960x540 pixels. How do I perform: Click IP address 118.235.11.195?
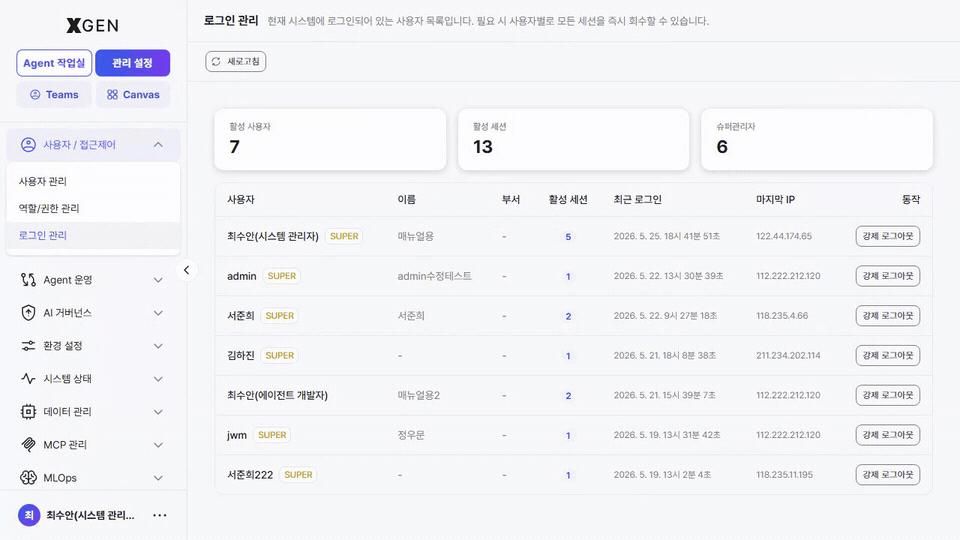[x=784, y=474]
